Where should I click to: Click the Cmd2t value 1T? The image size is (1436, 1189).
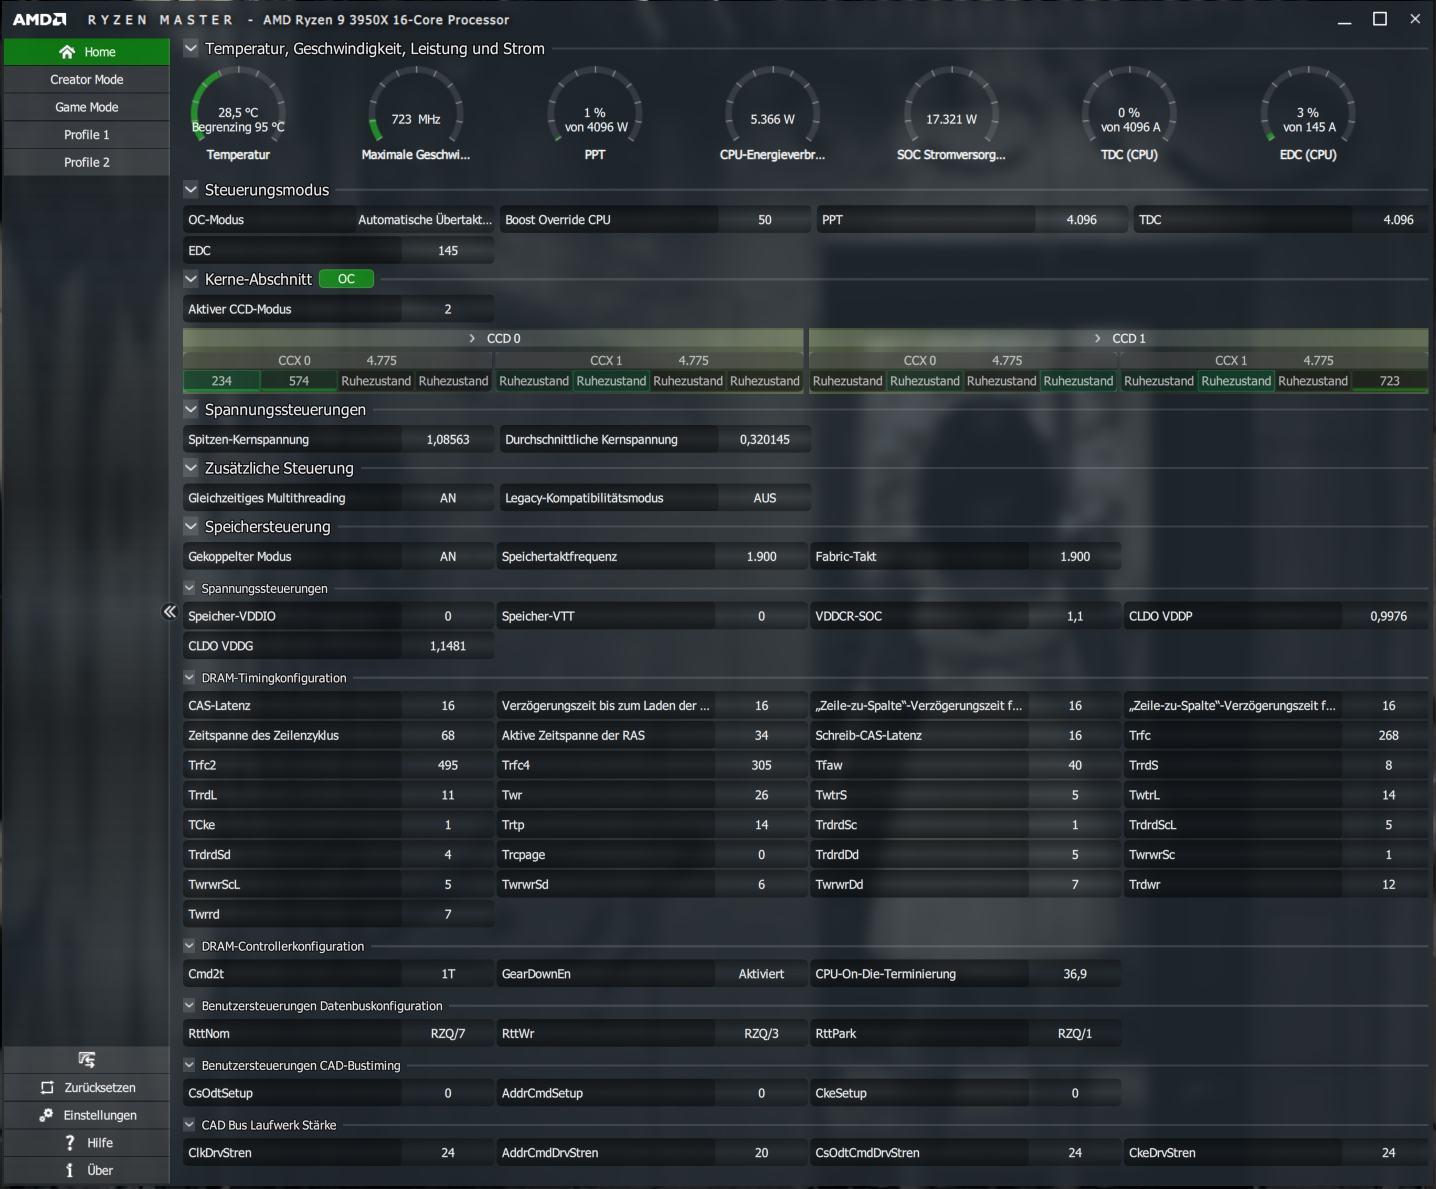[448, 974]
